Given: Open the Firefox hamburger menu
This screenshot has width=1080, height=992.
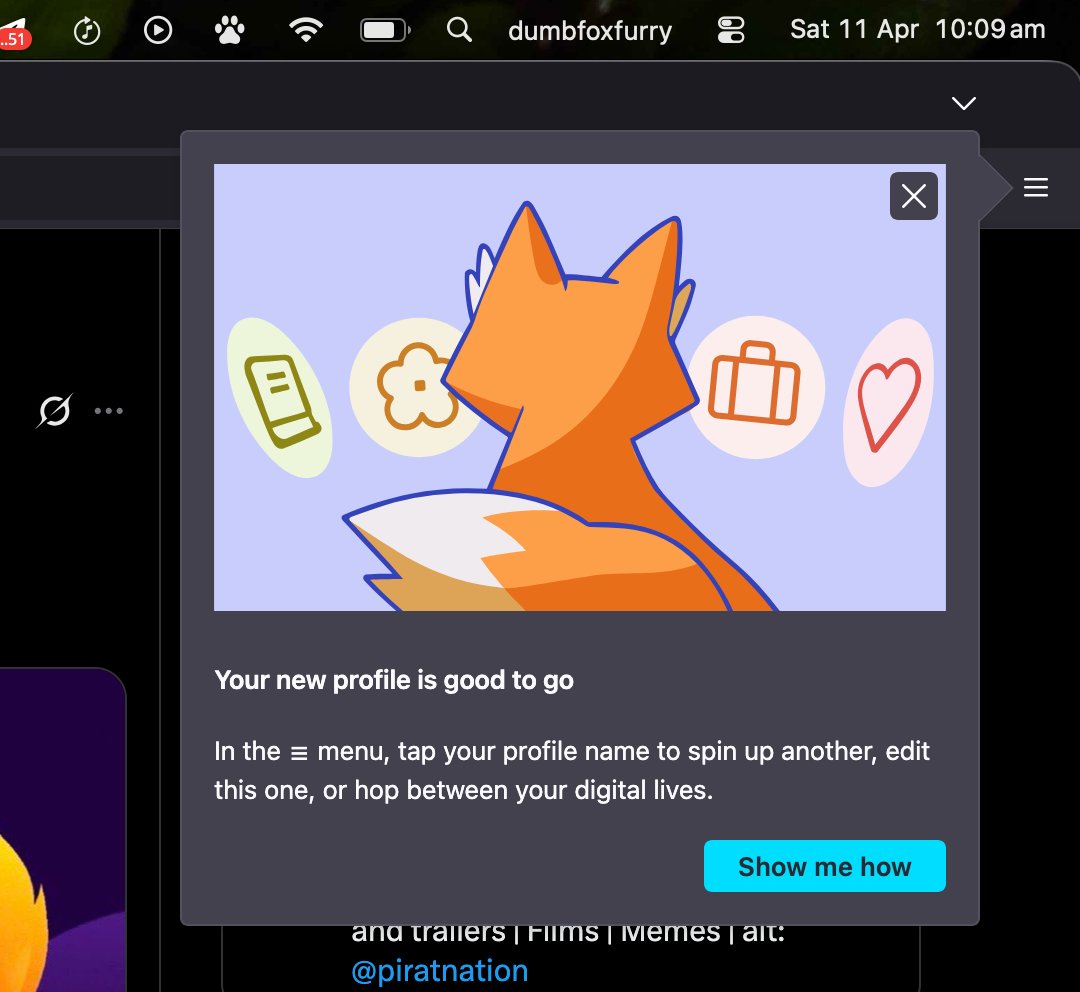Looking at the screenshot, I should pyautogui.click(x=1035, y=187).
